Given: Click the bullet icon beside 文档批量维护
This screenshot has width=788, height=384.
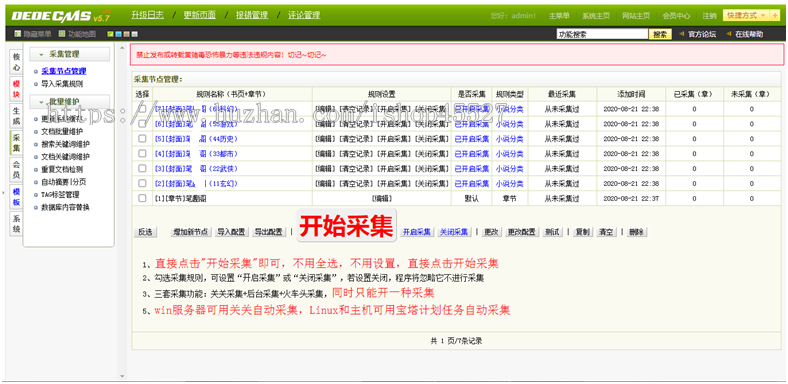Looking at the screenshot, I should 36,132.
